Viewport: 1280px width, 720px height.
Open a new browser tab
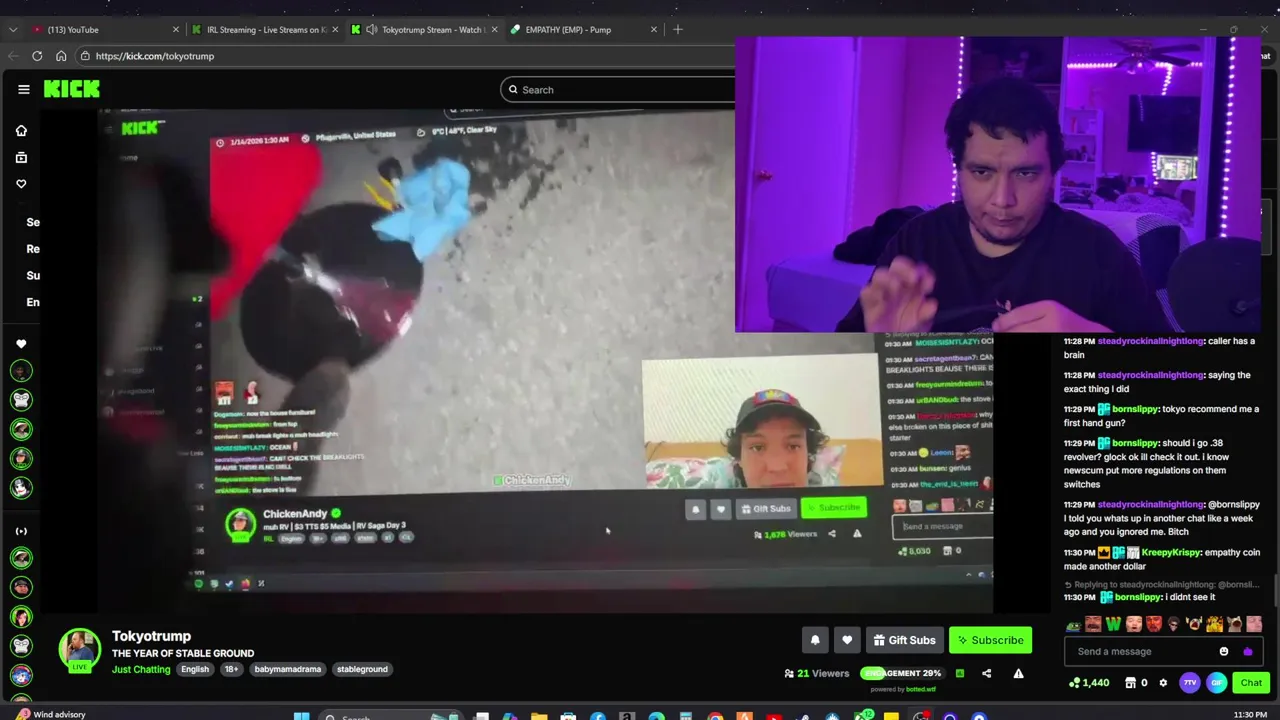[678, 30]
